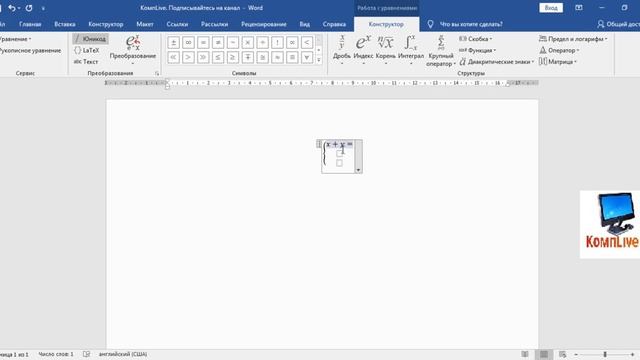Insert the equals sign symbol

point(203,42)
